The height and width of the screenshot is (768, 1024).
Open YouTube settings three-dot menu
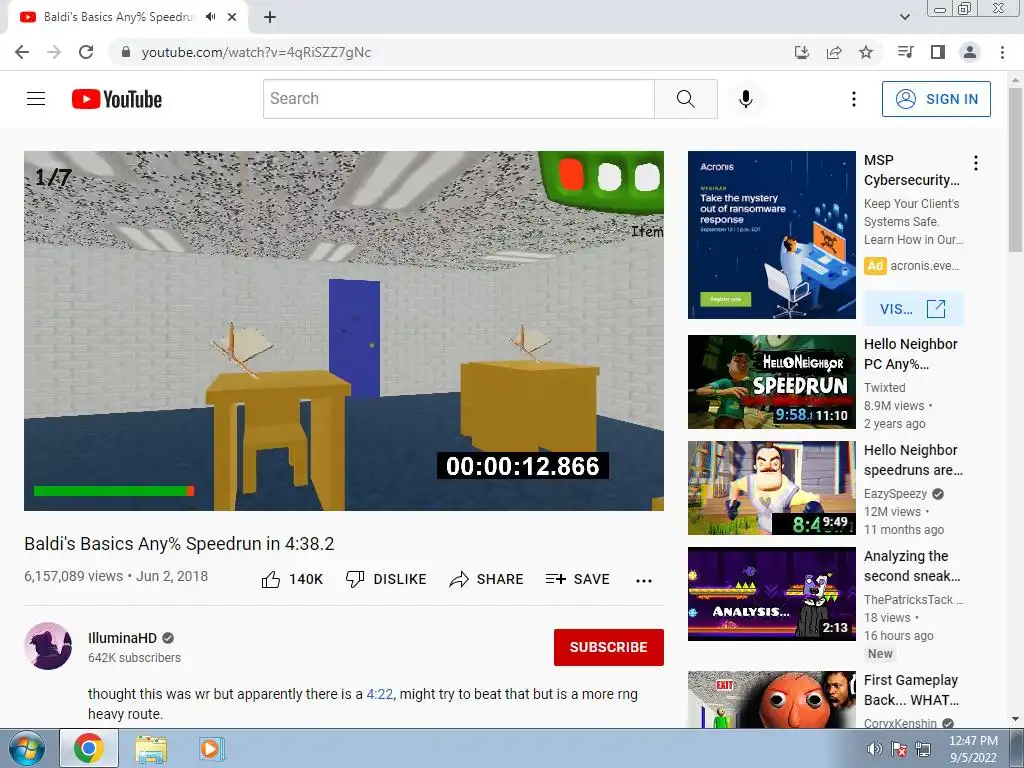click(x=854, y=99)
